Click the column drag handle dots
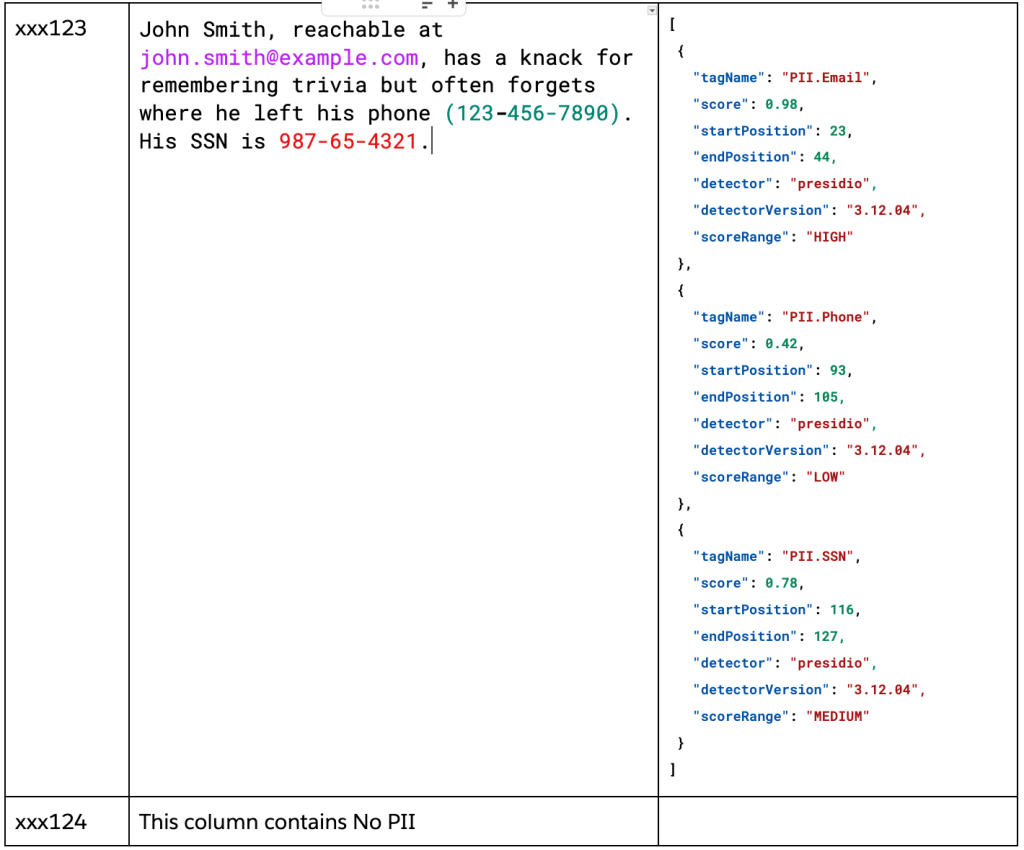The width and height of the screenshot is (1024, 850). coord(371,4)
